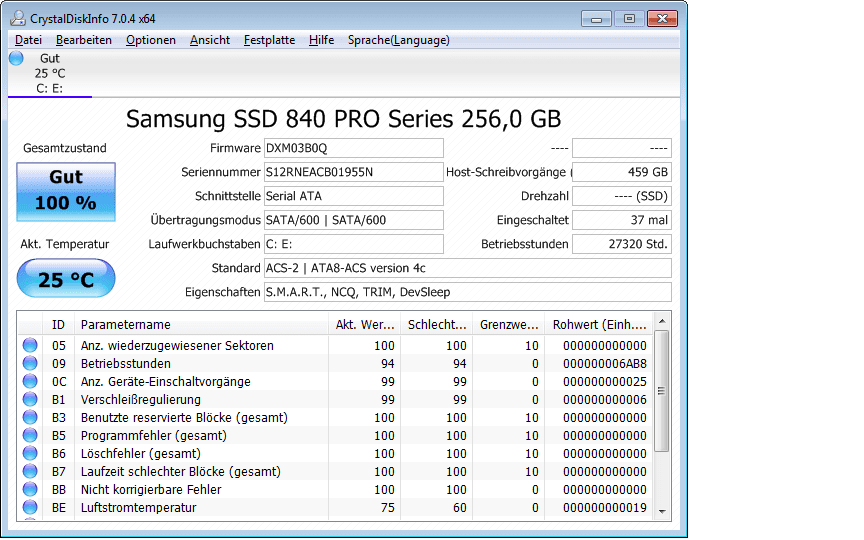Image resolution: width=864 pixels, height=540 pixels.
Task: Click the Grenzwe... column header
Action: pyautogui.click(x=509, y=325)
